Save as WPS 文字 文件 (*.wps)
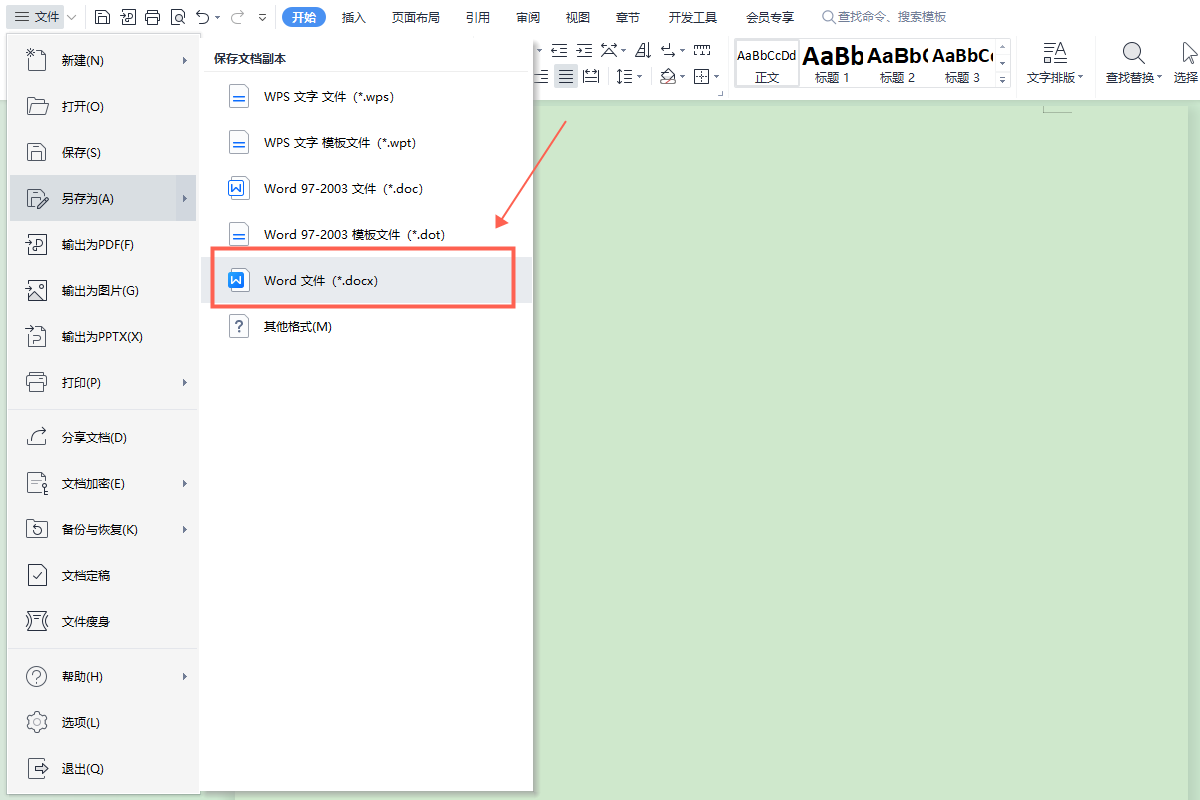 [x=366, y=96]
